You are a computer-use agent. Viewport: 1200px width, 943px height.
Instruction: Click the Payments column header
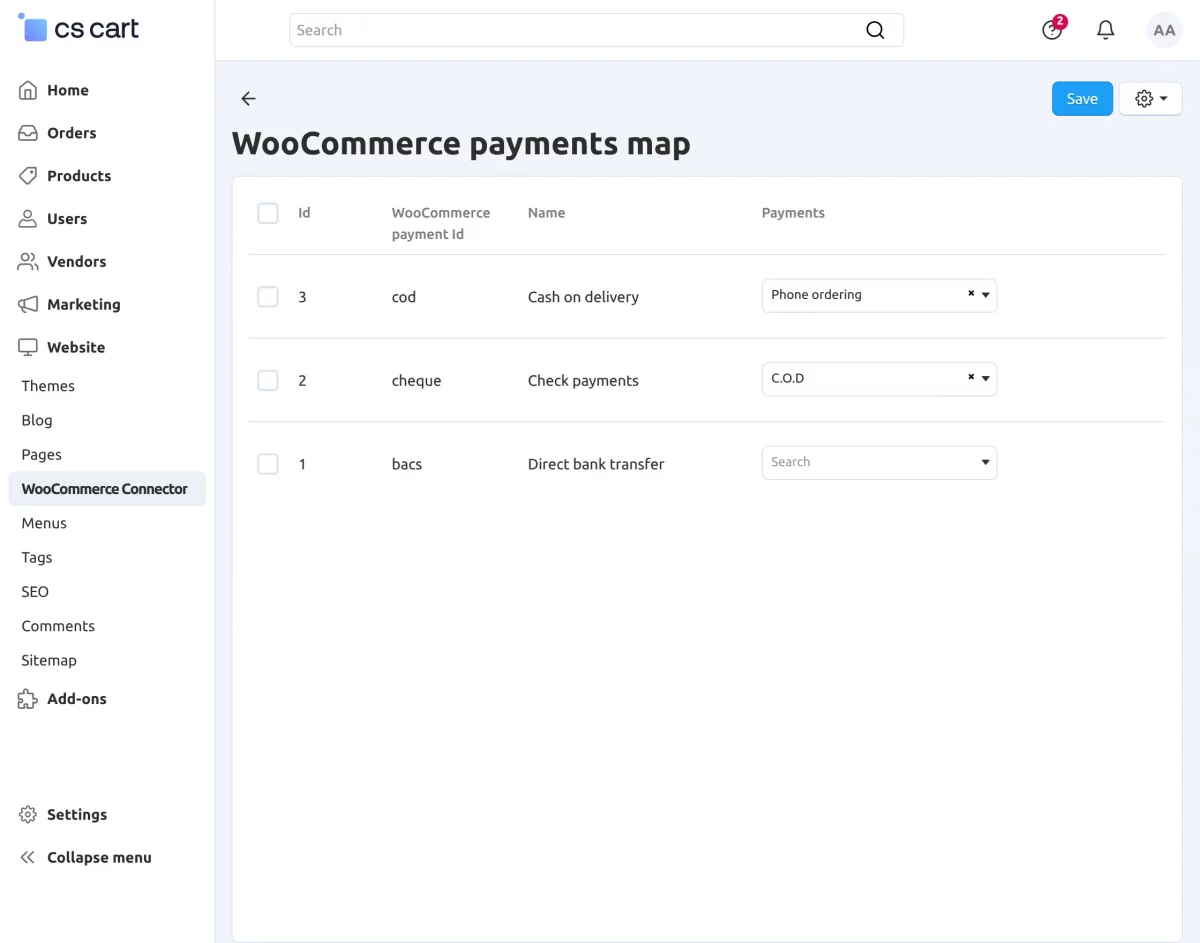[793, 213]
